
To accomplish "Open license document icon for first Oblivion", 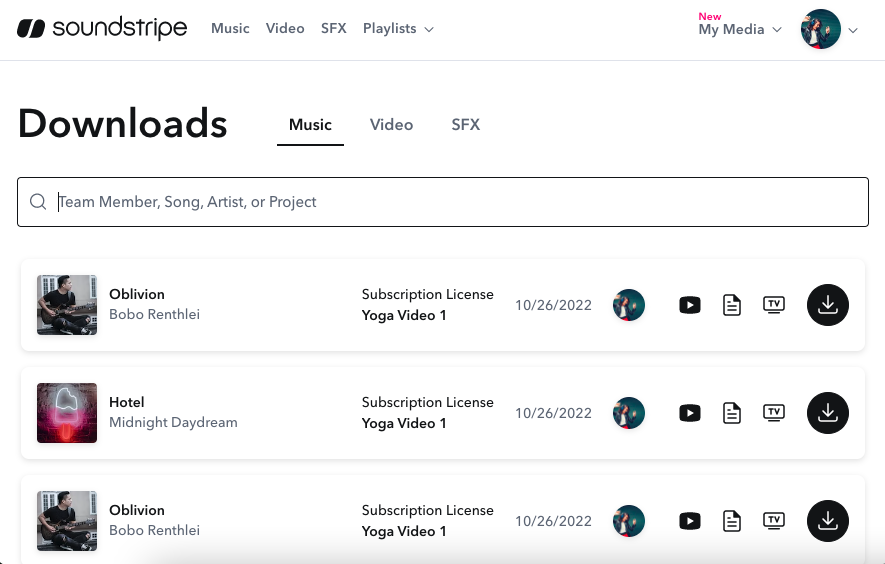I will click(x=732, y=305).
